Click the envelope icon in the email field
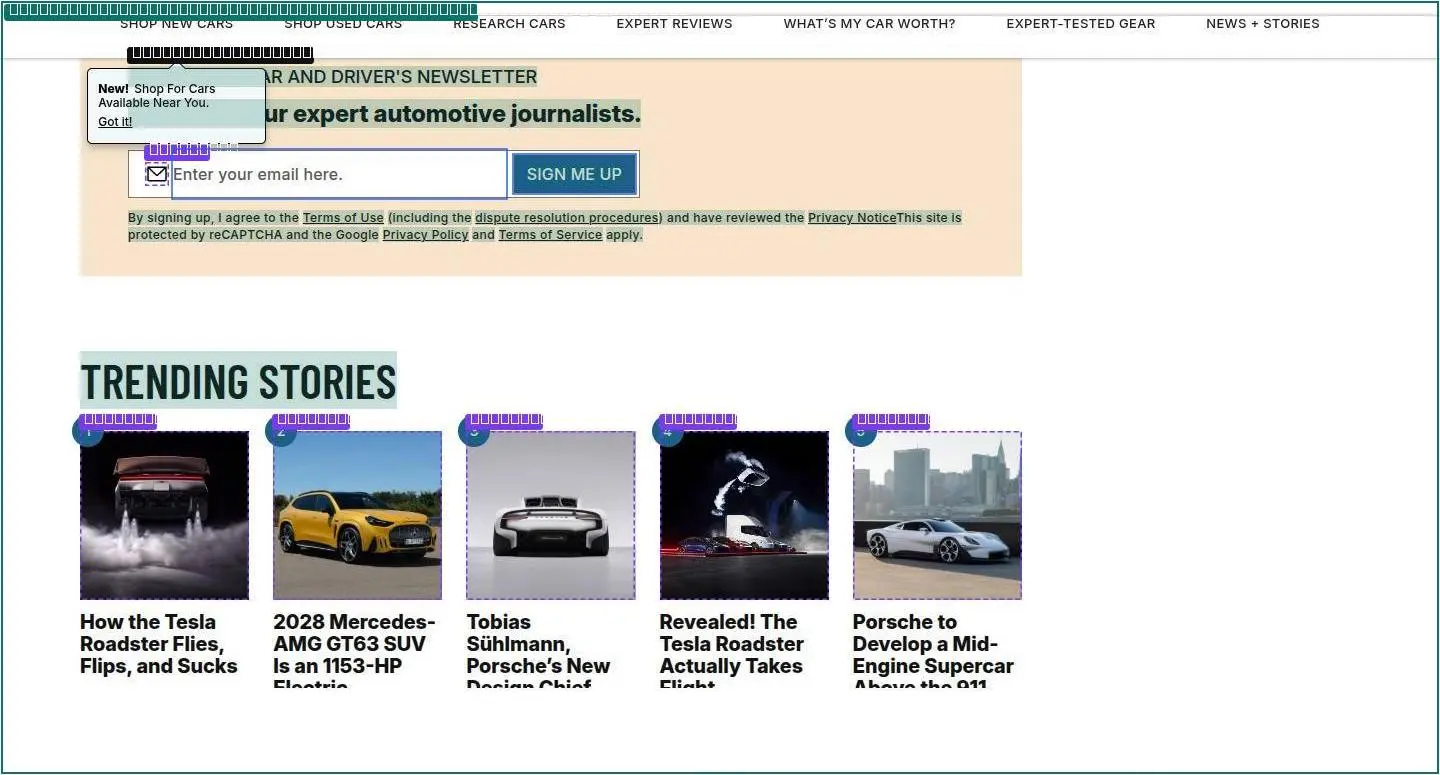This screenshot has width=1440, height=775. (157, 174)
